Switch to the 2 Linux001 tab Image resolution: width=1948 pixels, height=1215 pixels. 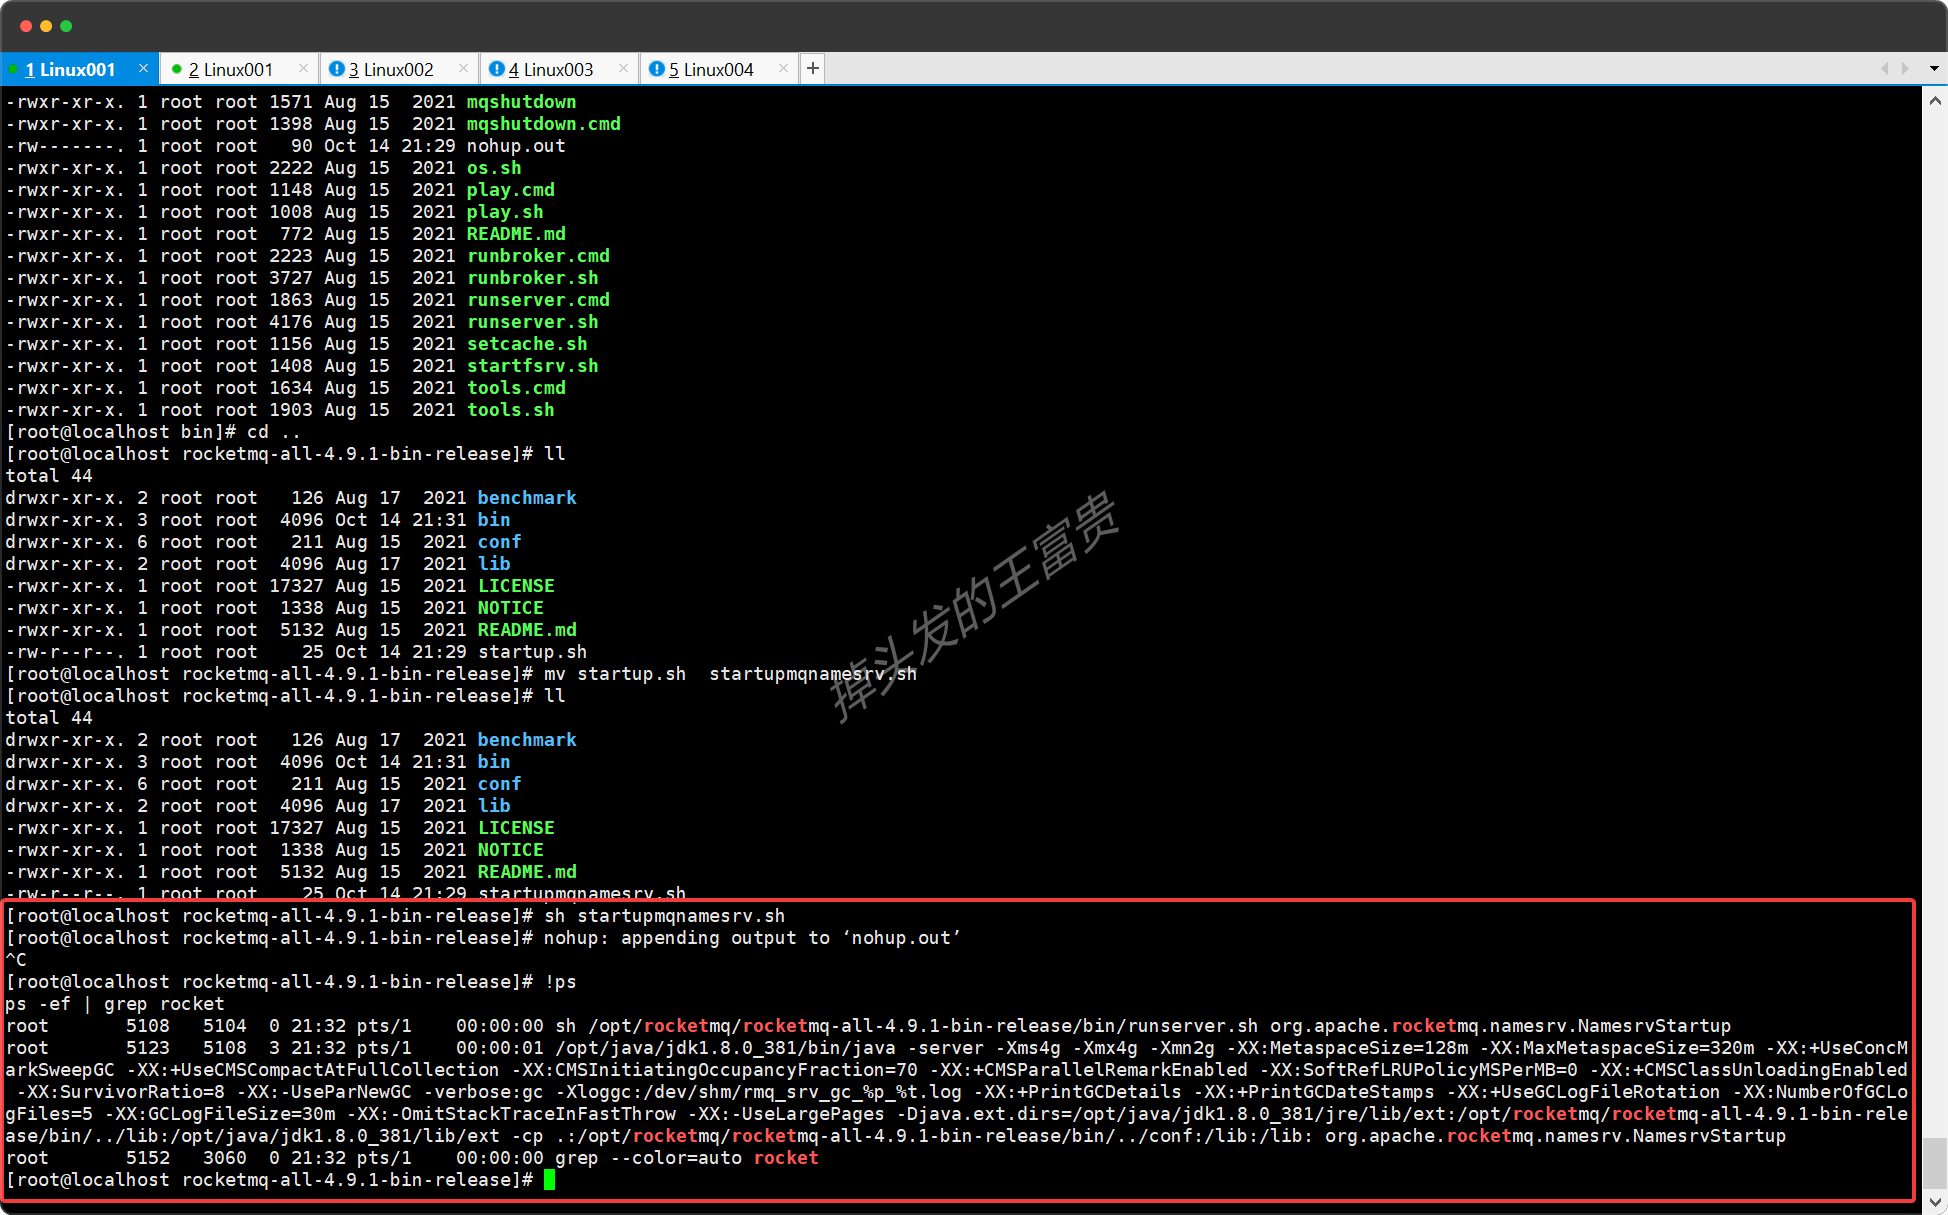231,69
